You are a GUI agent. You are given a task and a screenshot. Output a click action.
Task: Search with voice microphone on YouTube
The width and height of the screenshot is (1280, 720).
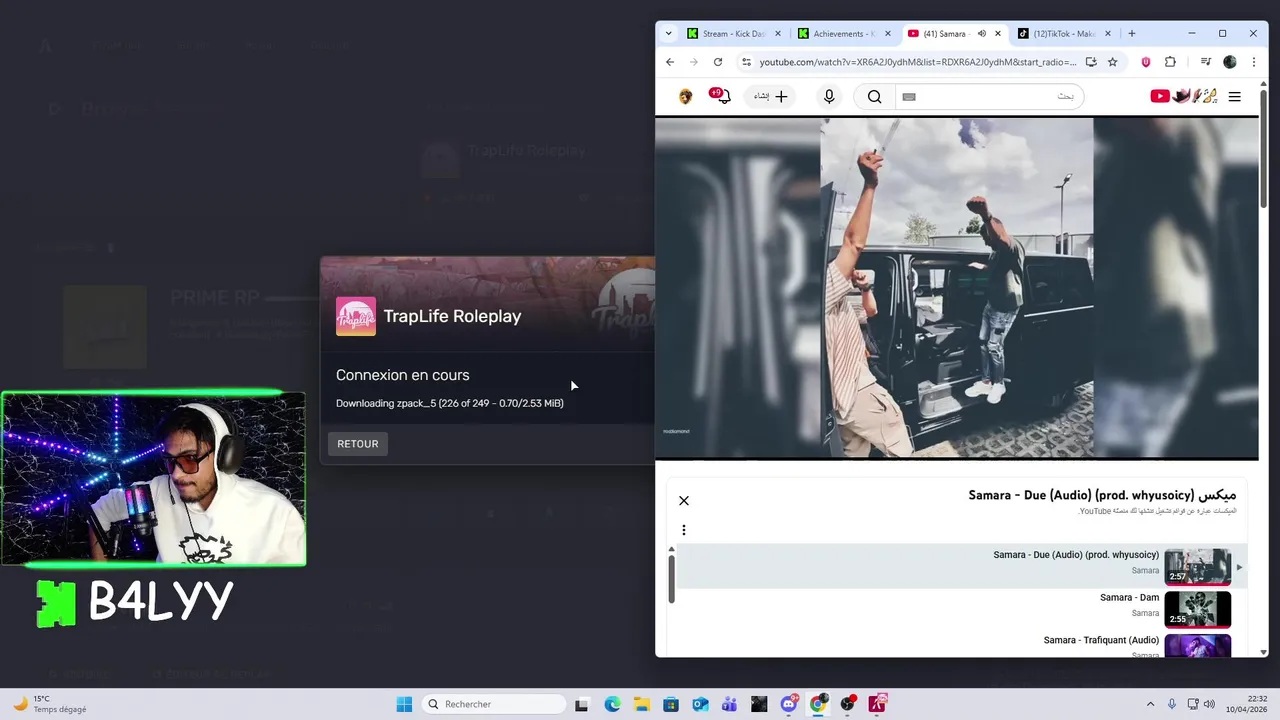(x=829, y=96)
